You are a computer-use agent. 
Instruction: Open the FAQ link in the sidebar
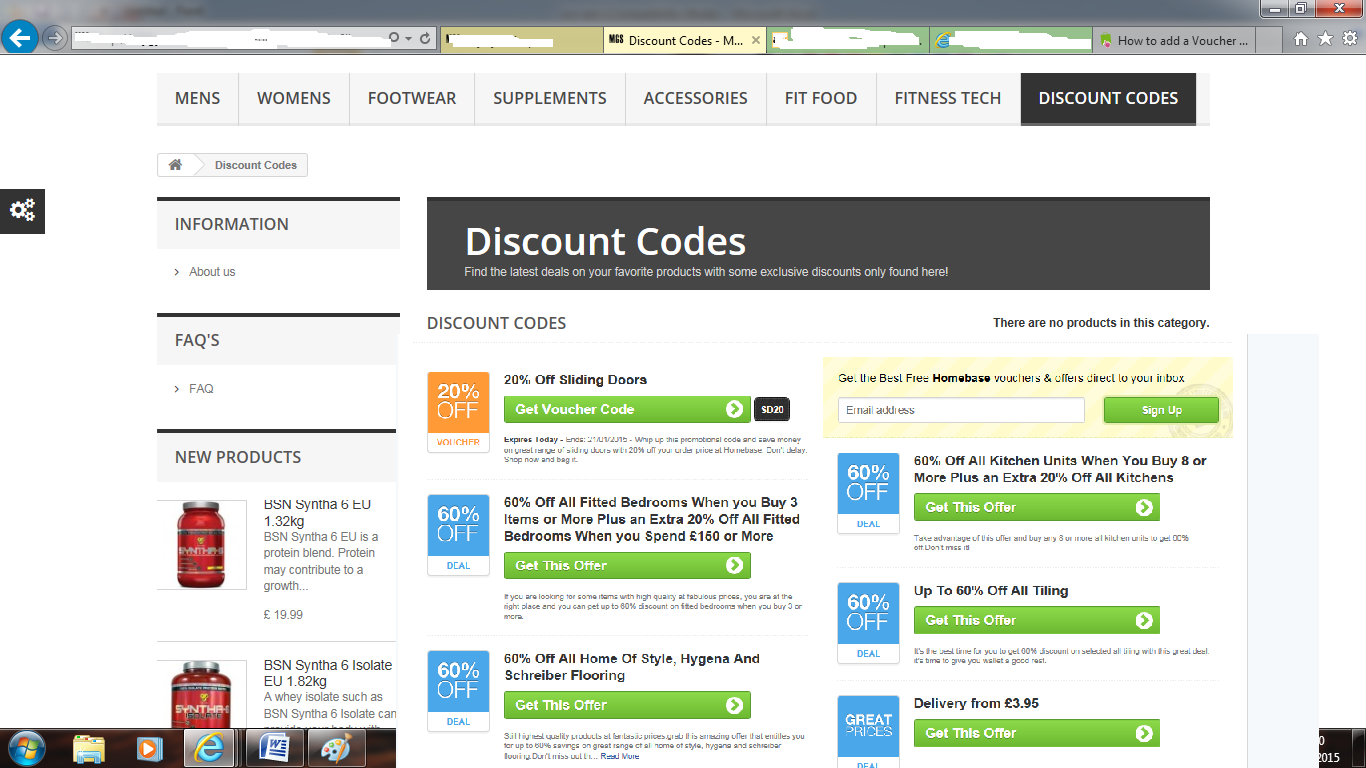click(201, 389)
